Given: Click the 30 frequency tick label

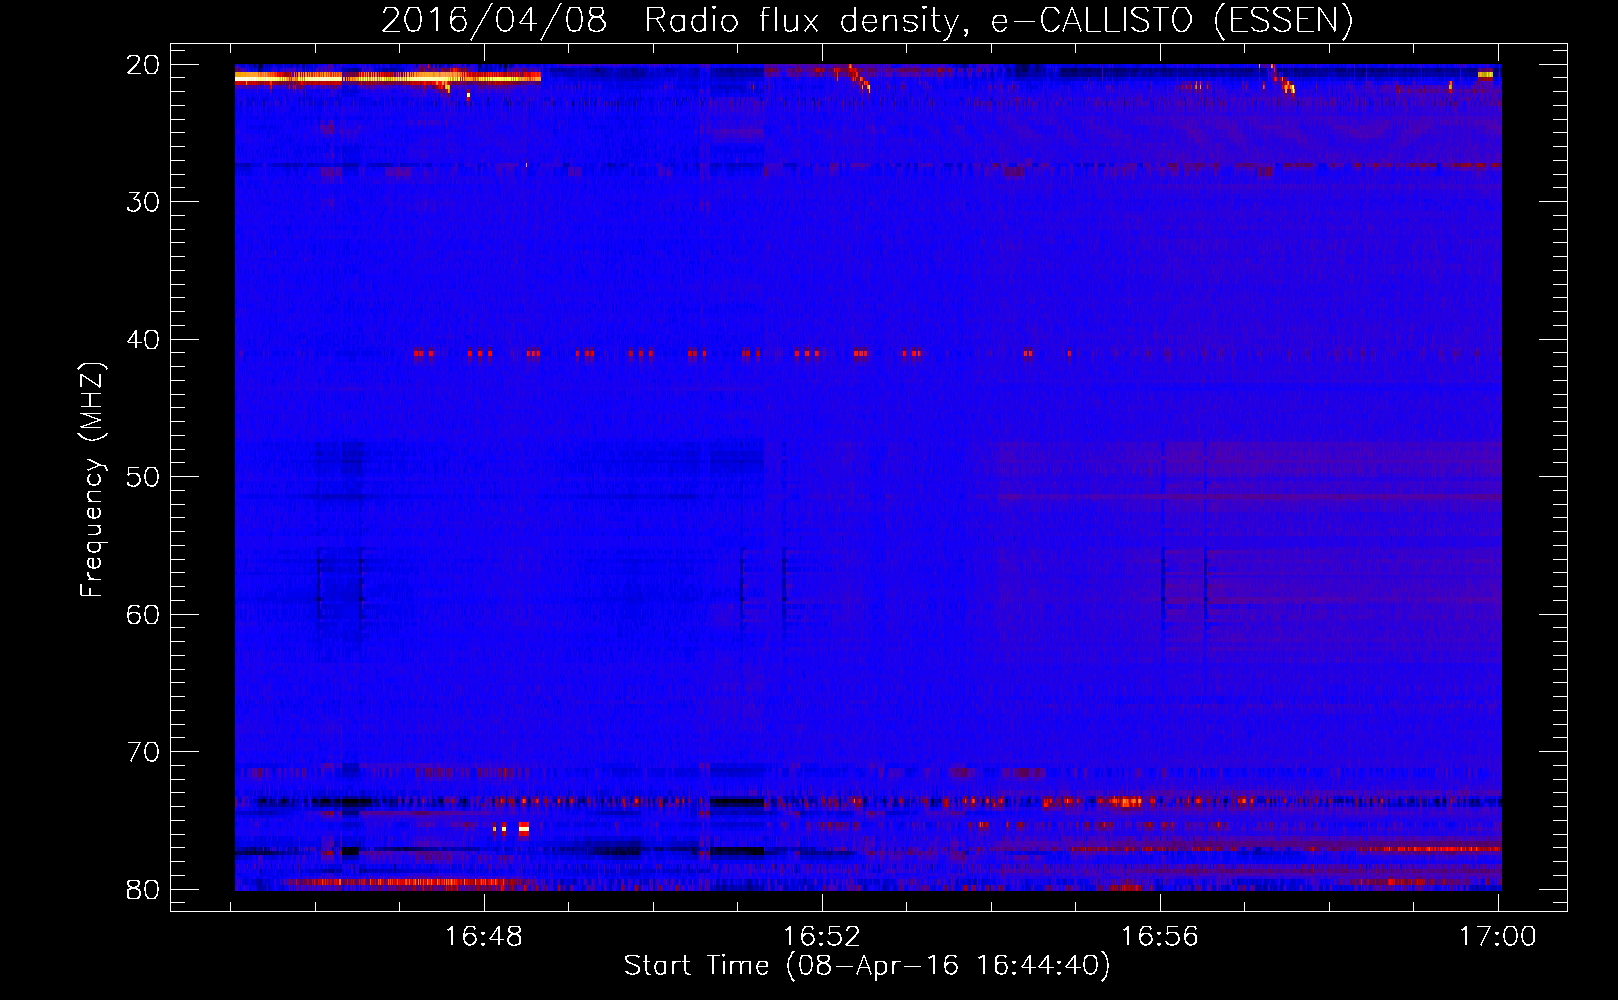Looking at the screenshot, I should [x=144, y=202].
